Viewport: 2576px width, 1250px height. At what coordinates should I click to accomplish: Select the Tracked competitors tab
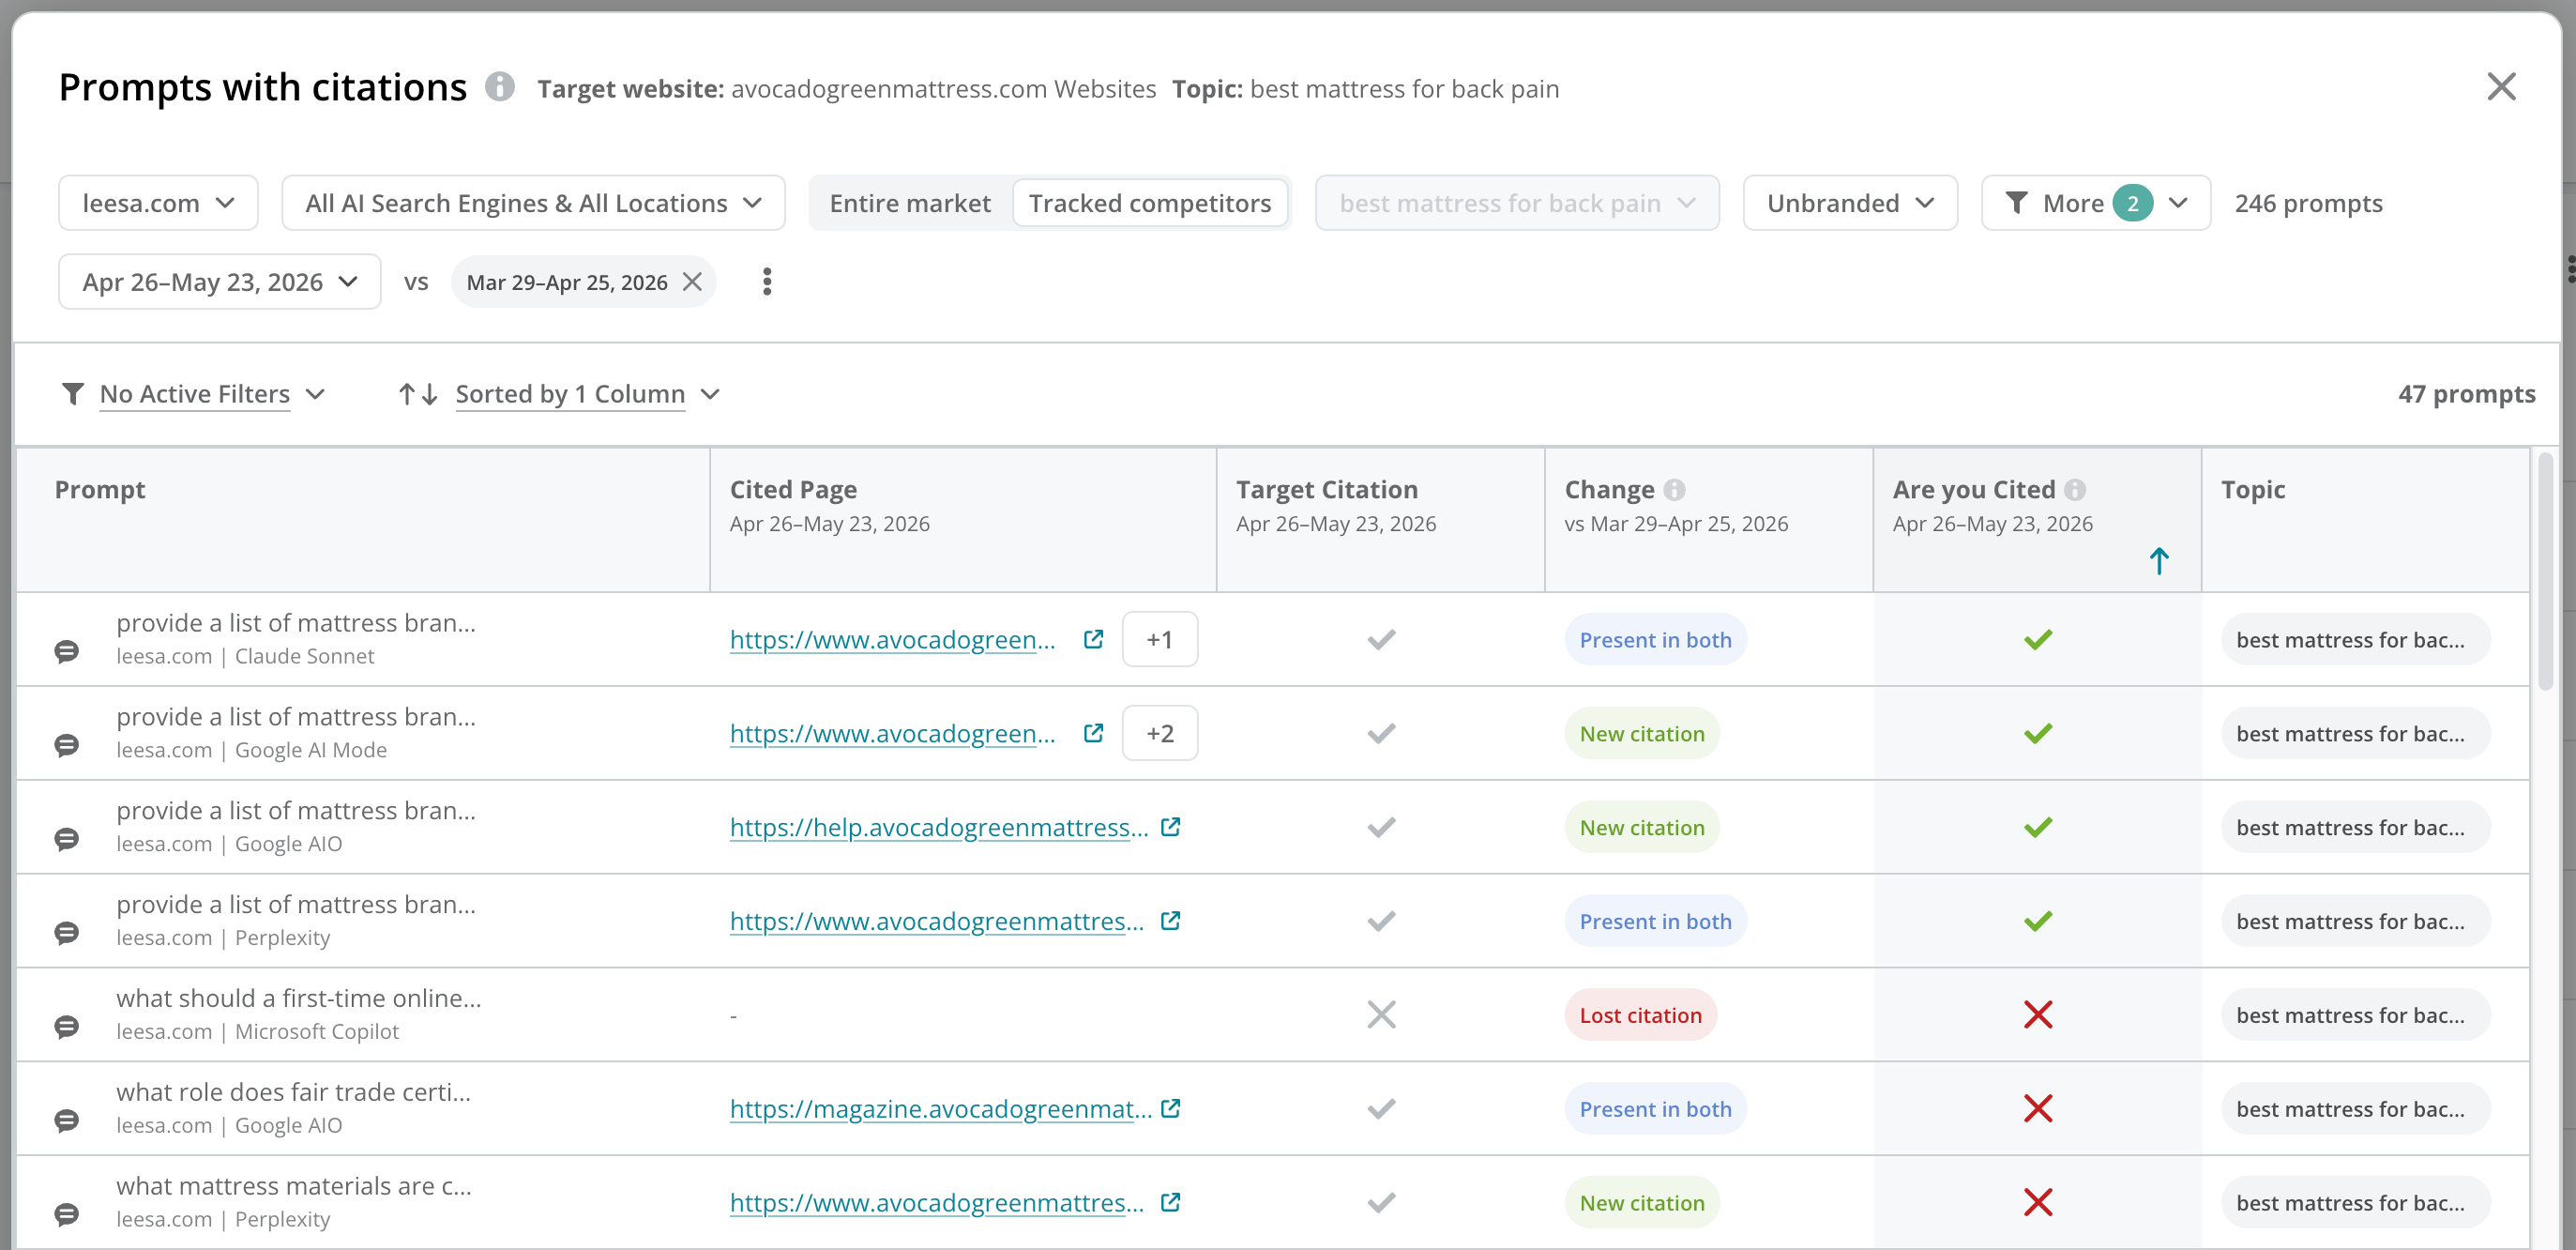(x=1150, y=203)
